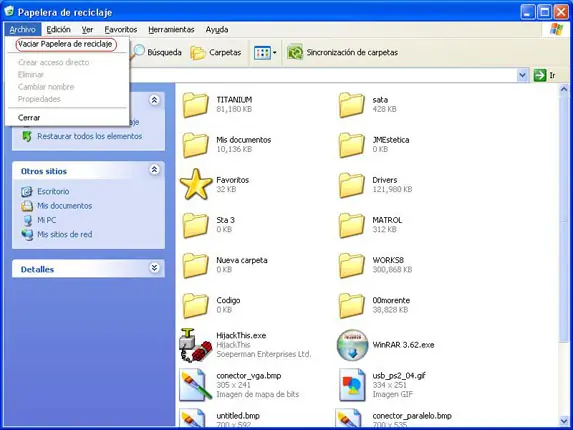Click the scrollbar down arrow
Screen dimensions: 573x430
[x=564, y=421]
